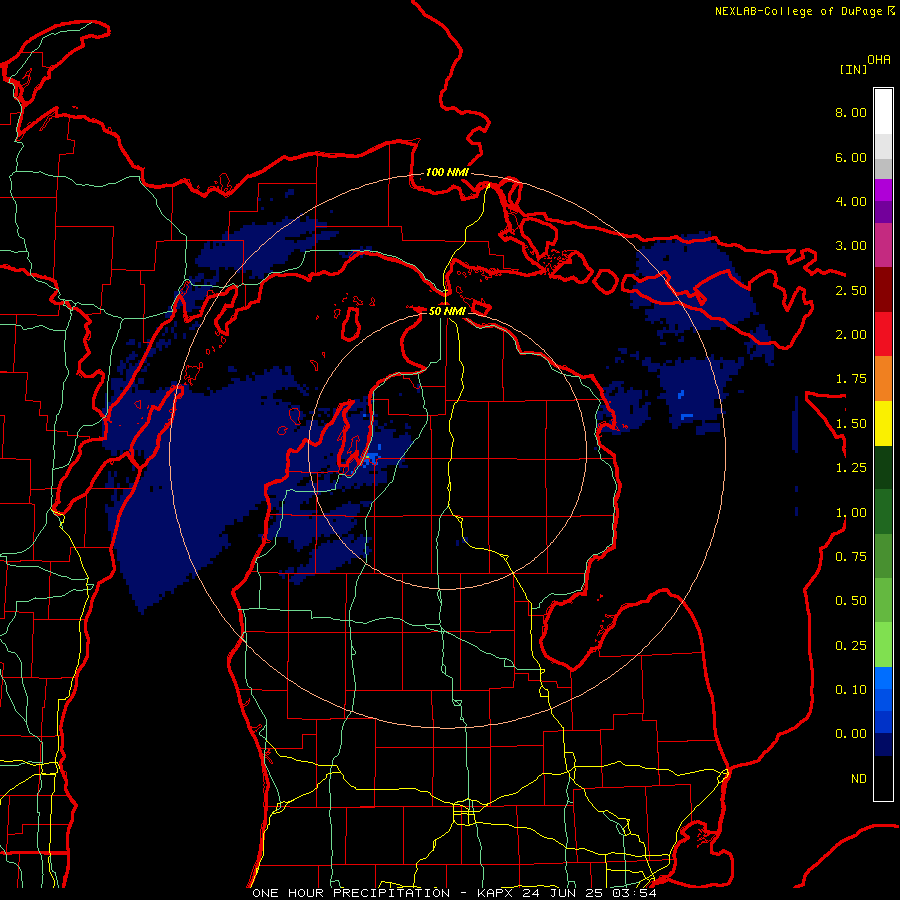Click the white top legend color swatch
This screenshot has height=900, width=900.
point(883,112)
